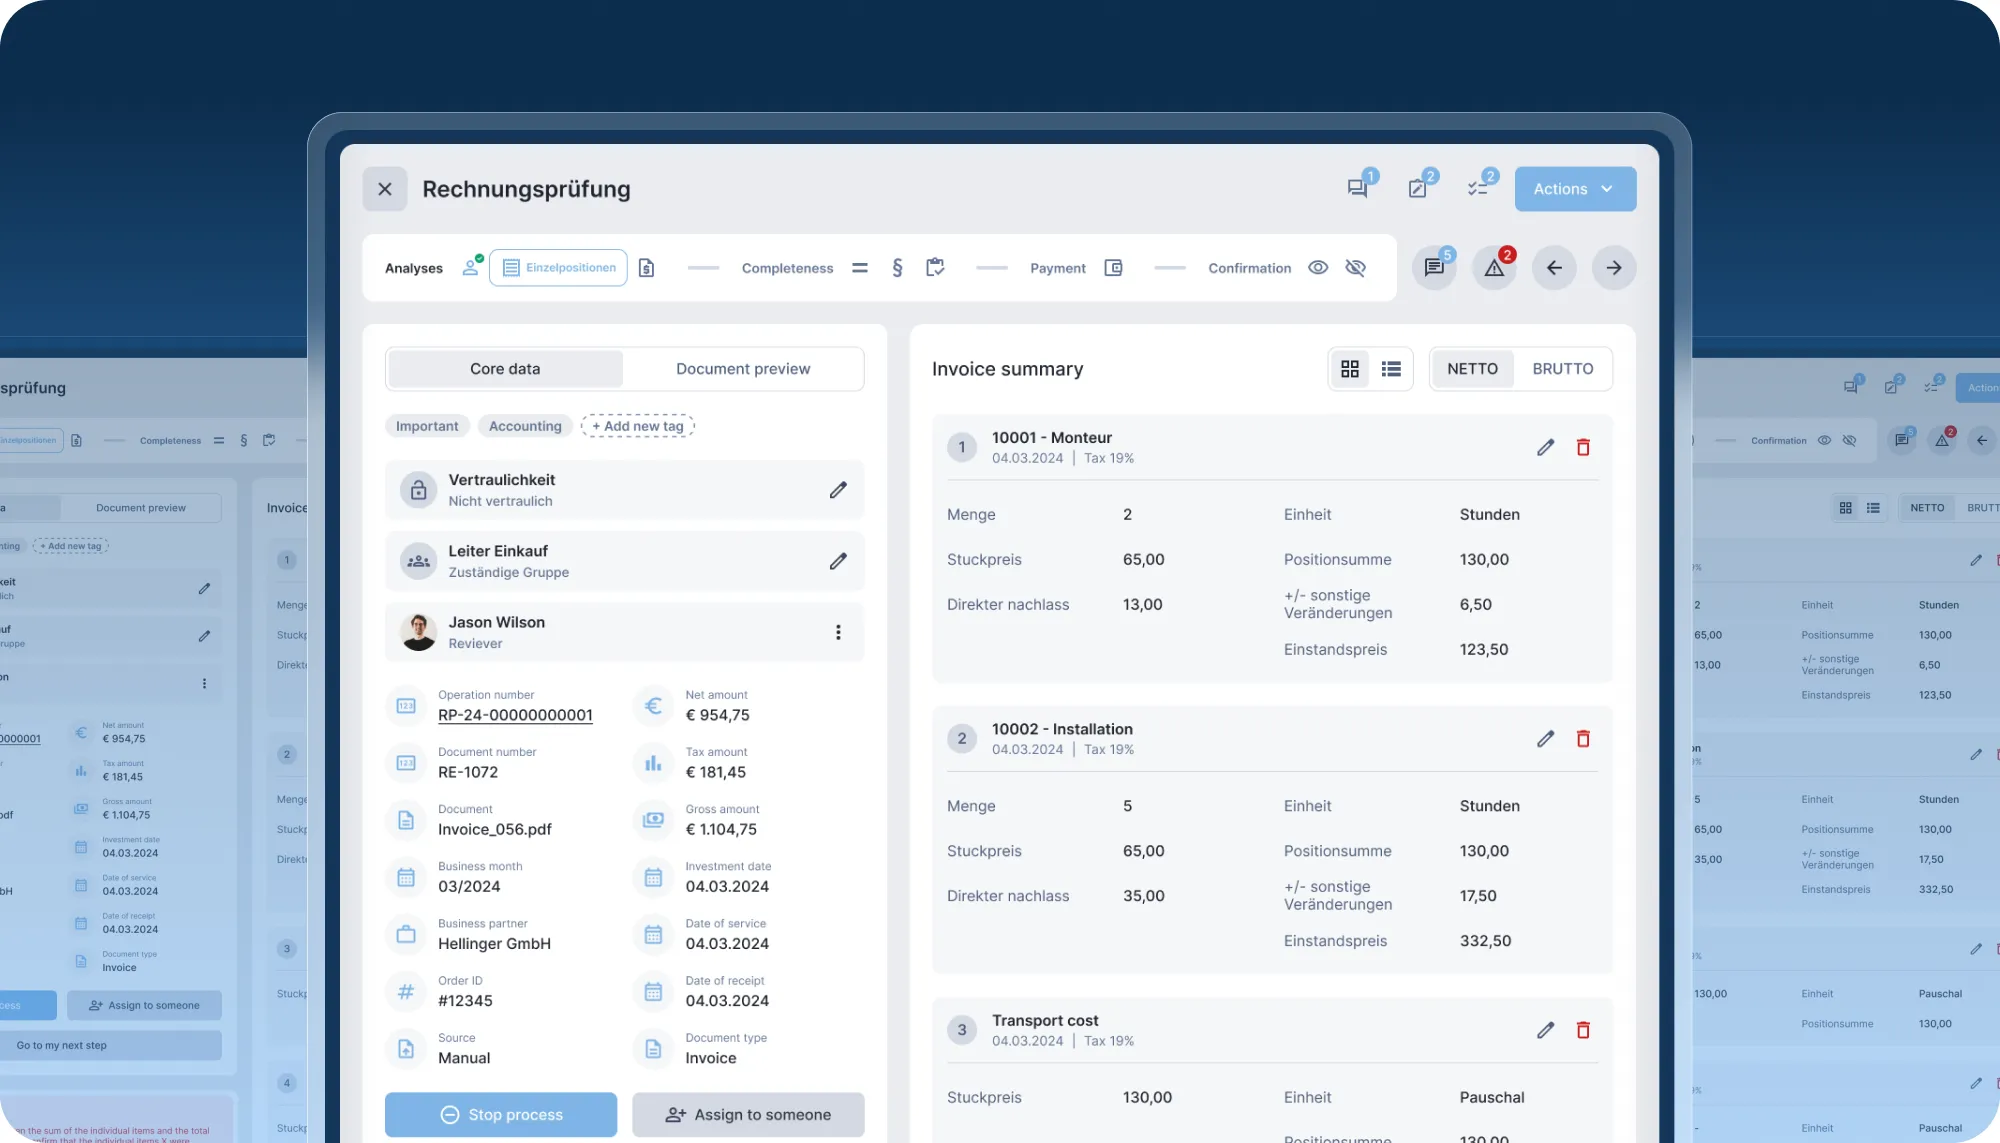Click the Add new tag chip
The image size is (2000, 1143).
click(638, 426)
